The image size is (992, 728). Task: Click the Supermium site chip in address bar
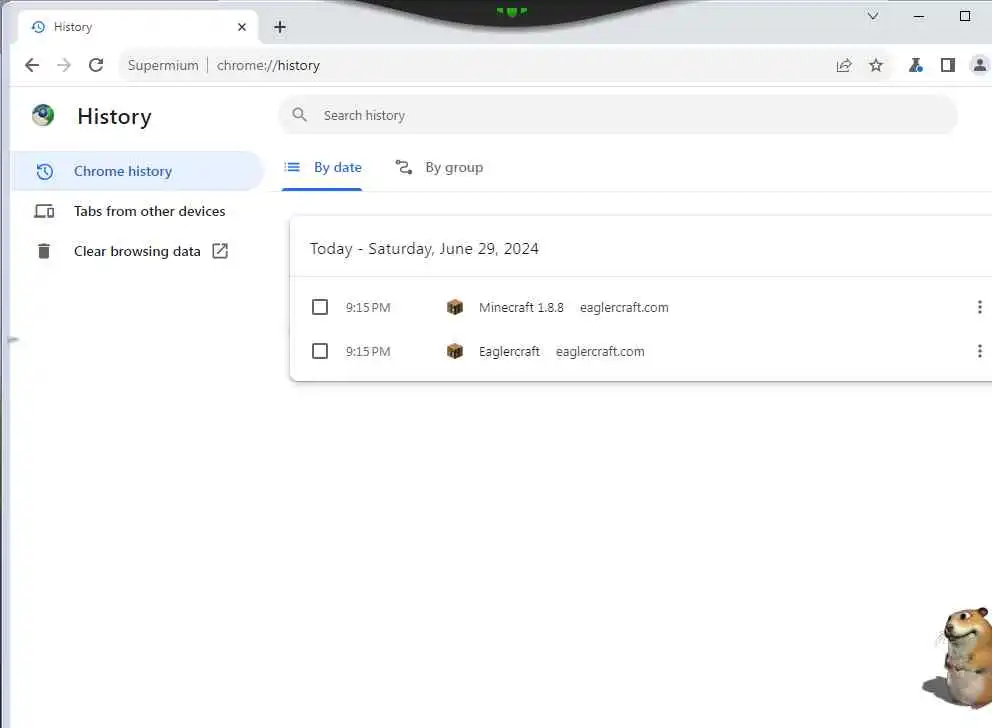click(163, 65)
